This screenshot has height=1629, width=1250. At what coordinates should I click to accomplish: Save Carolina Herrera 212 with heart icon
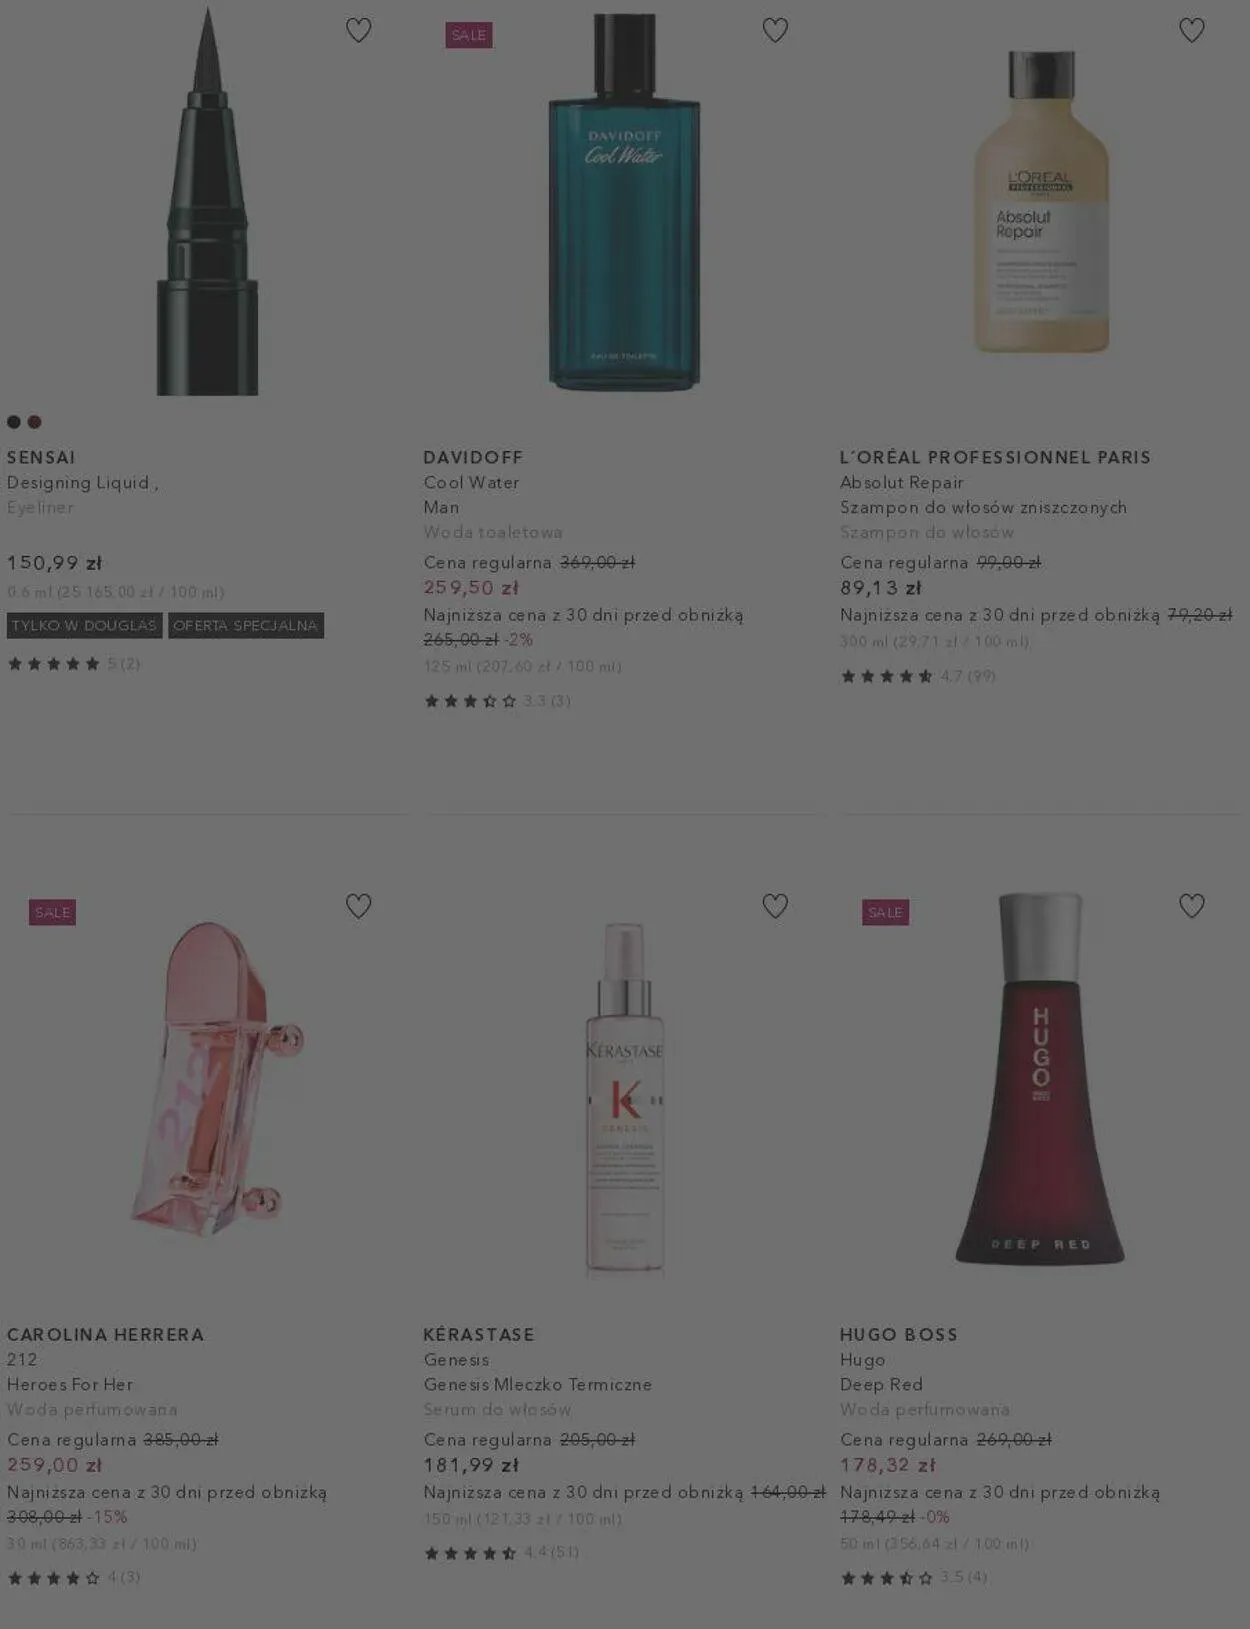coord(359,906)
